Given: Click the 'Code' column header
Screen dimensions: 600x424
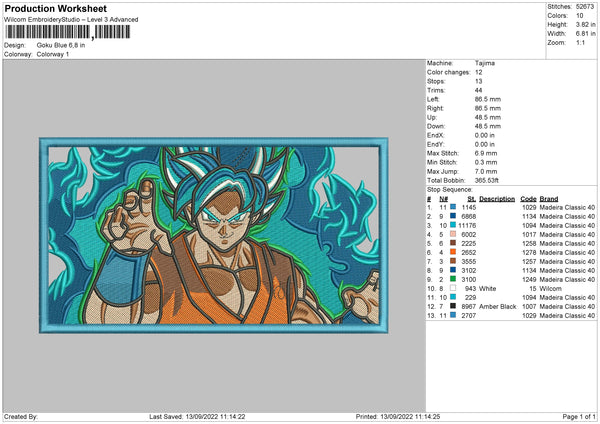Looking at the screenshot, I should (528, 199).
